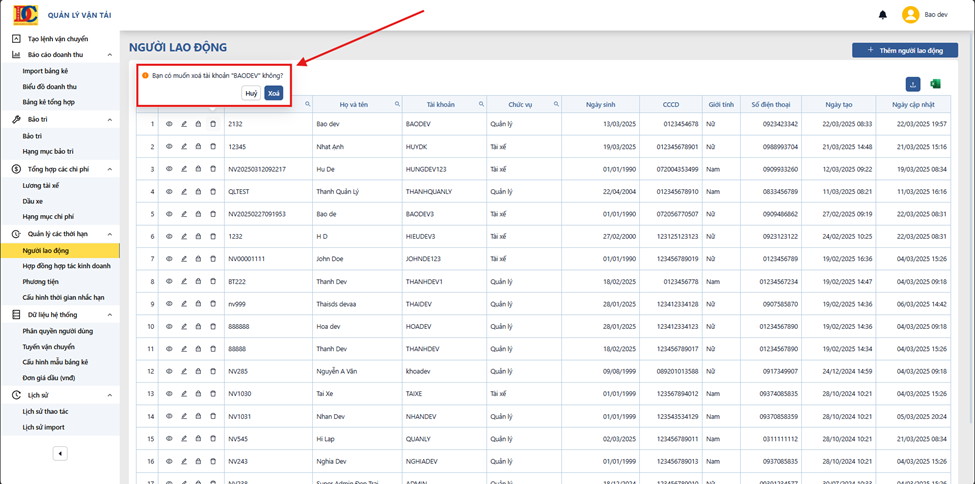Click edit pencil icon for Hu De row
The height and width of the screenshot is (484, 975).
183,169
